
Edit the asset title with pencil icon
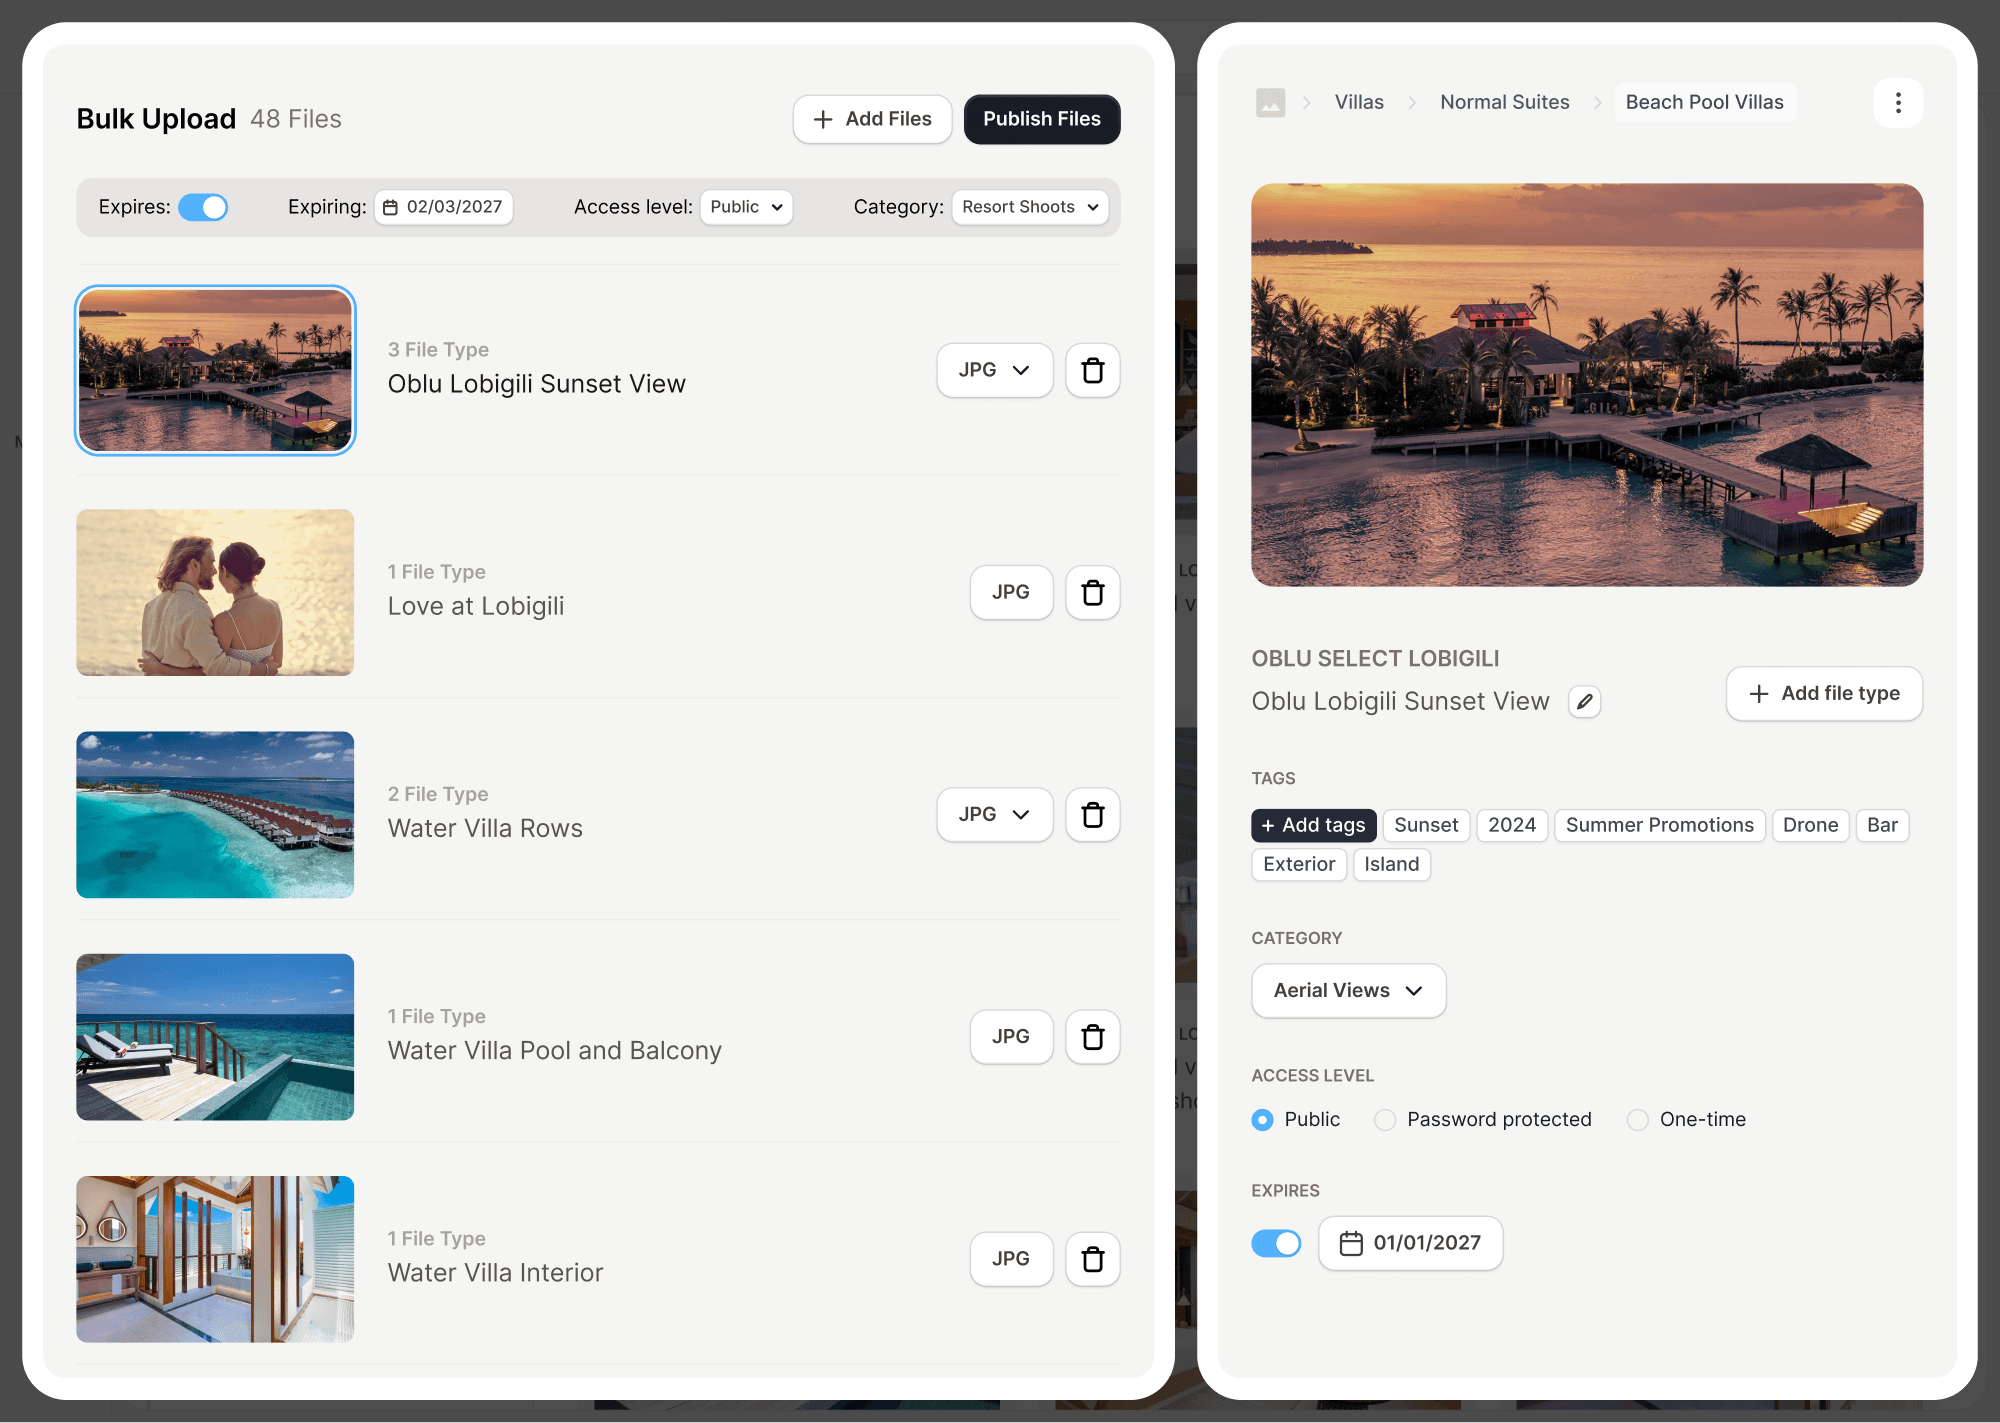pyautogui.click(x=1584, y=702)
